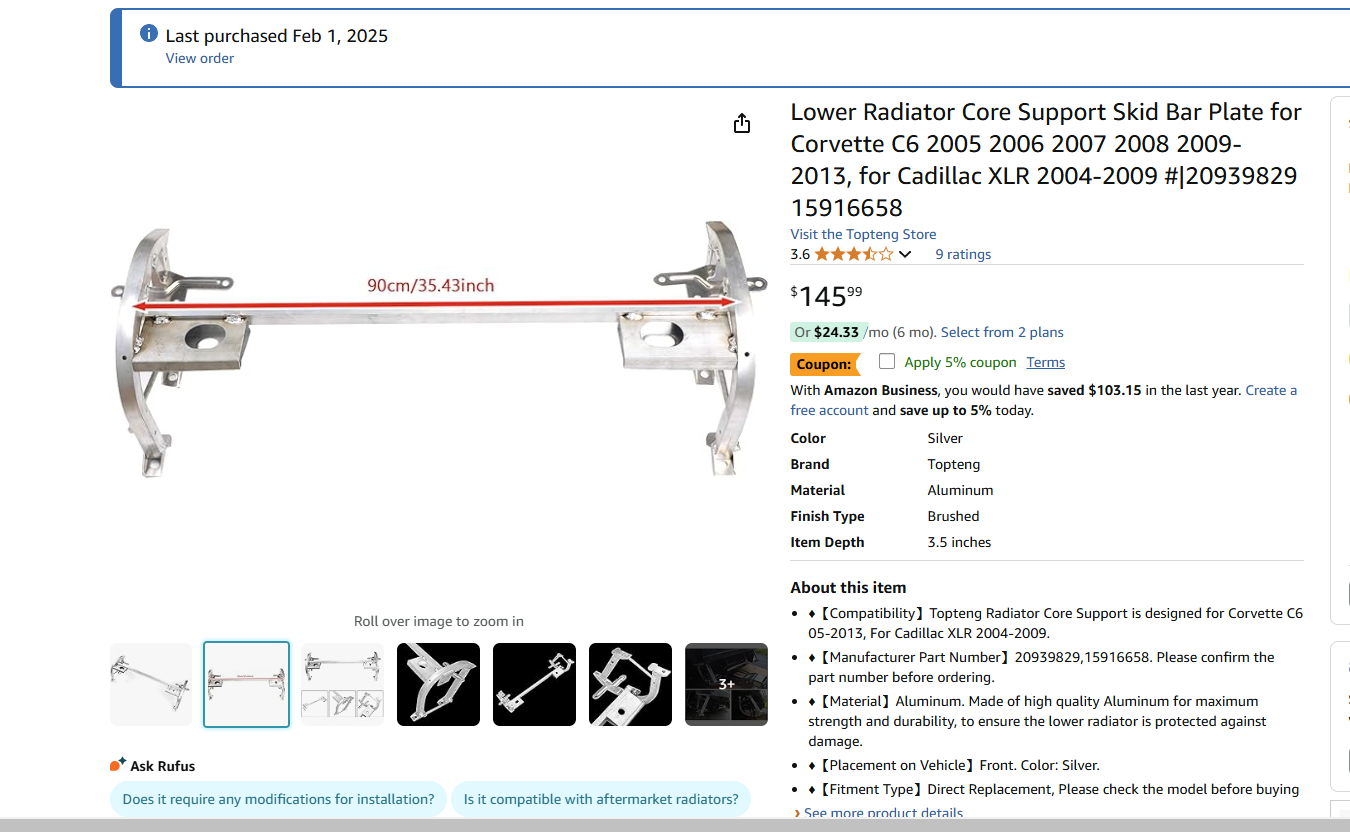This screenshot has height=832, width=1350.
Task: Select the first product thumbnail
Action: [x=150, y=684]
